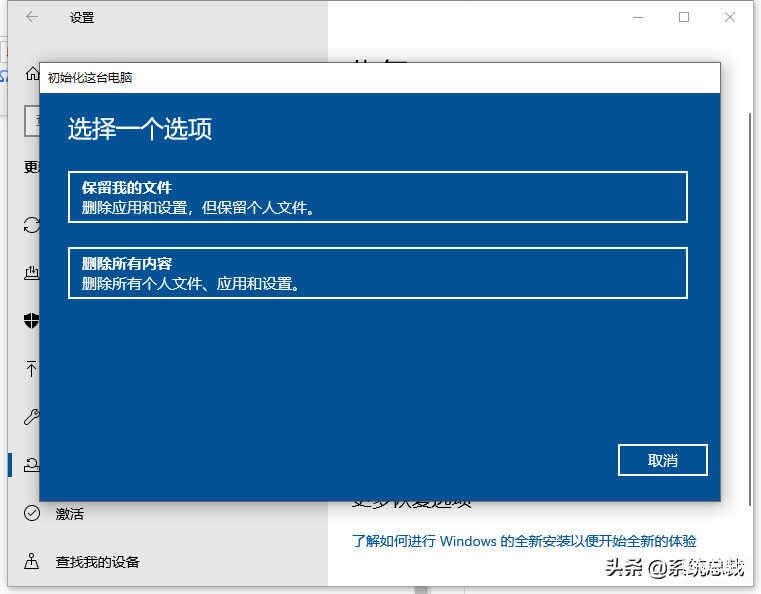The width and height of the screenshot is (761, 594).
Task: Click the back arrow in Settings header
Action: click(x=32, y=17)
